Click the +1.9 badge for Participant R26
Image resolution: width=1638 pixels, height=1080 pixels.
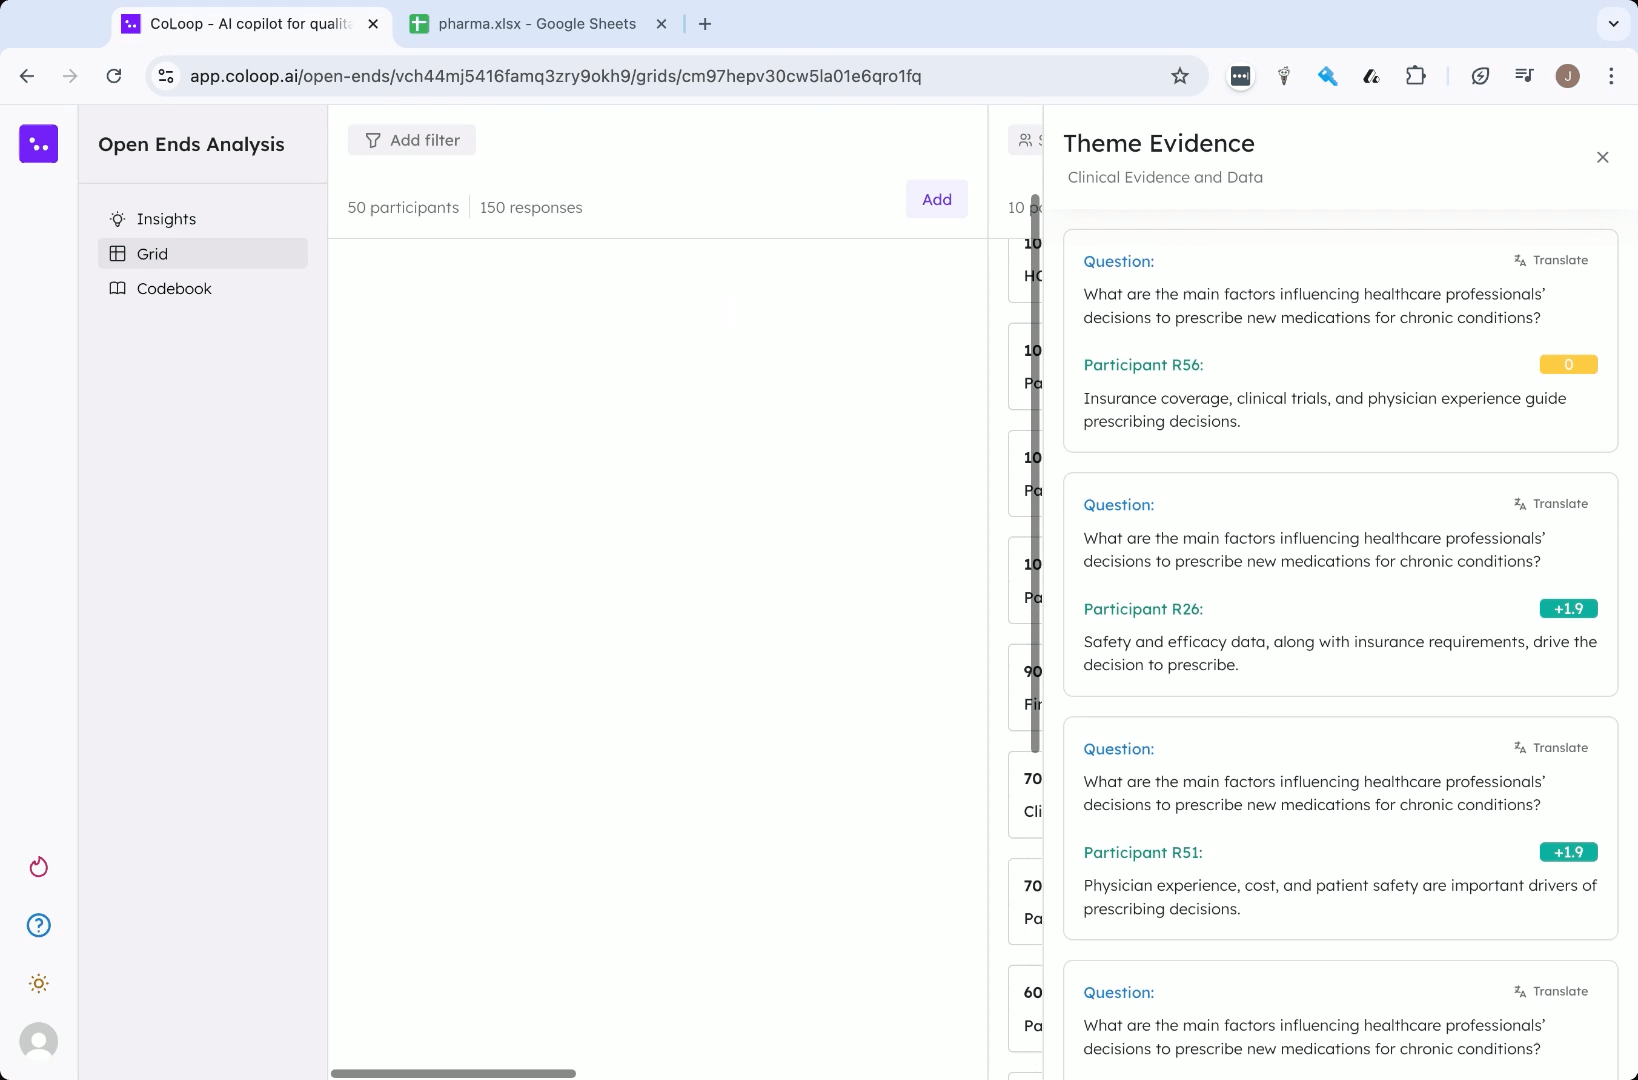(1568, 609)
